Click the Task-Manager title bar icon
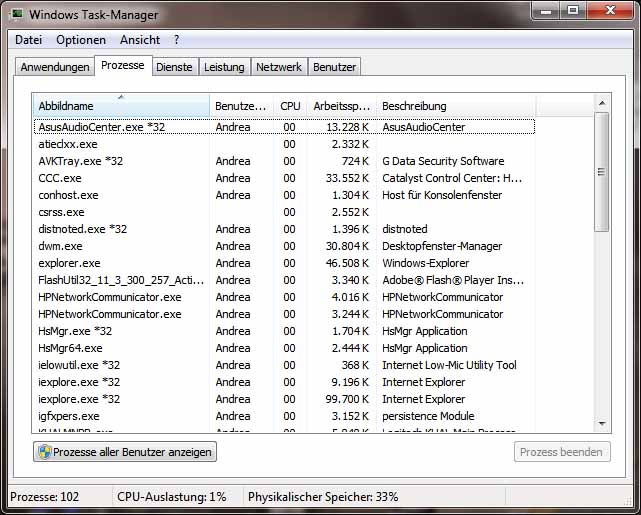The height and width of the screenshot is (515, 641). [x=17, y=15]
